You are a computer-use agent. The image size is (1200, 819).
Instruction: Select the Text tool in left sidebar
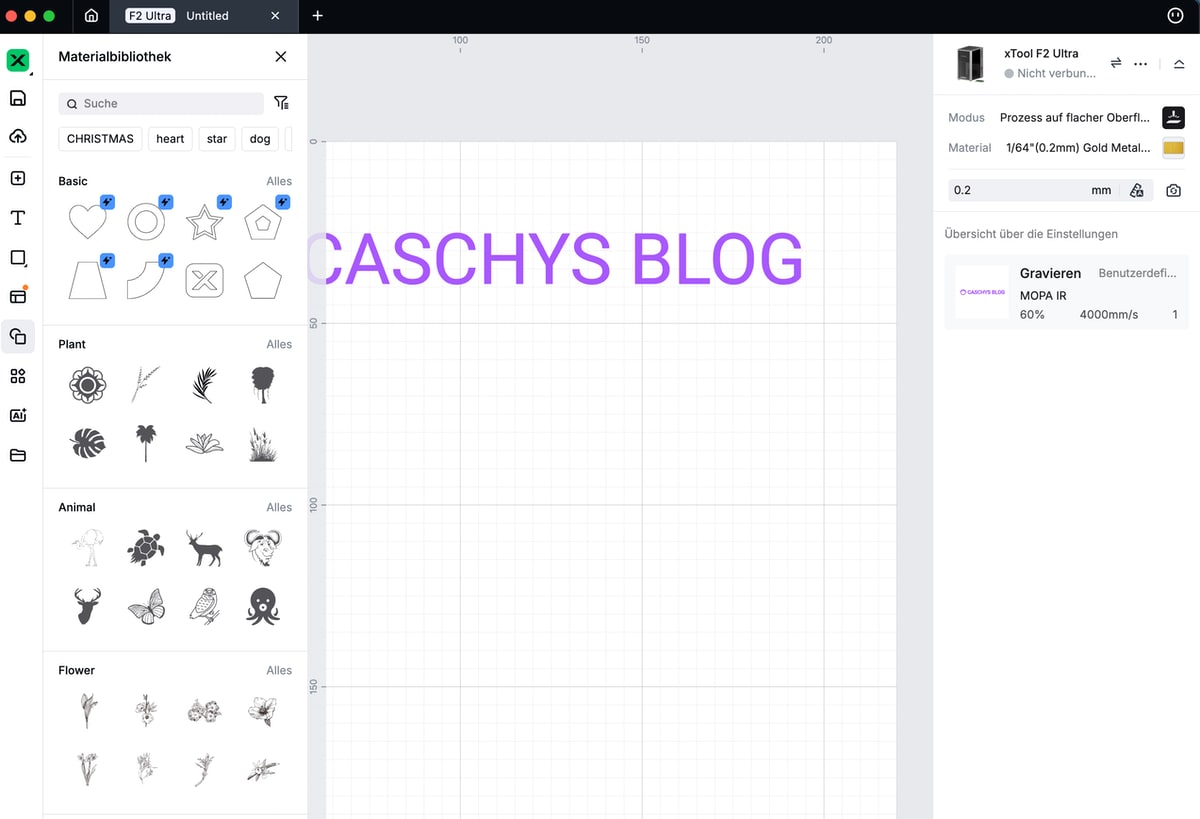18,218
